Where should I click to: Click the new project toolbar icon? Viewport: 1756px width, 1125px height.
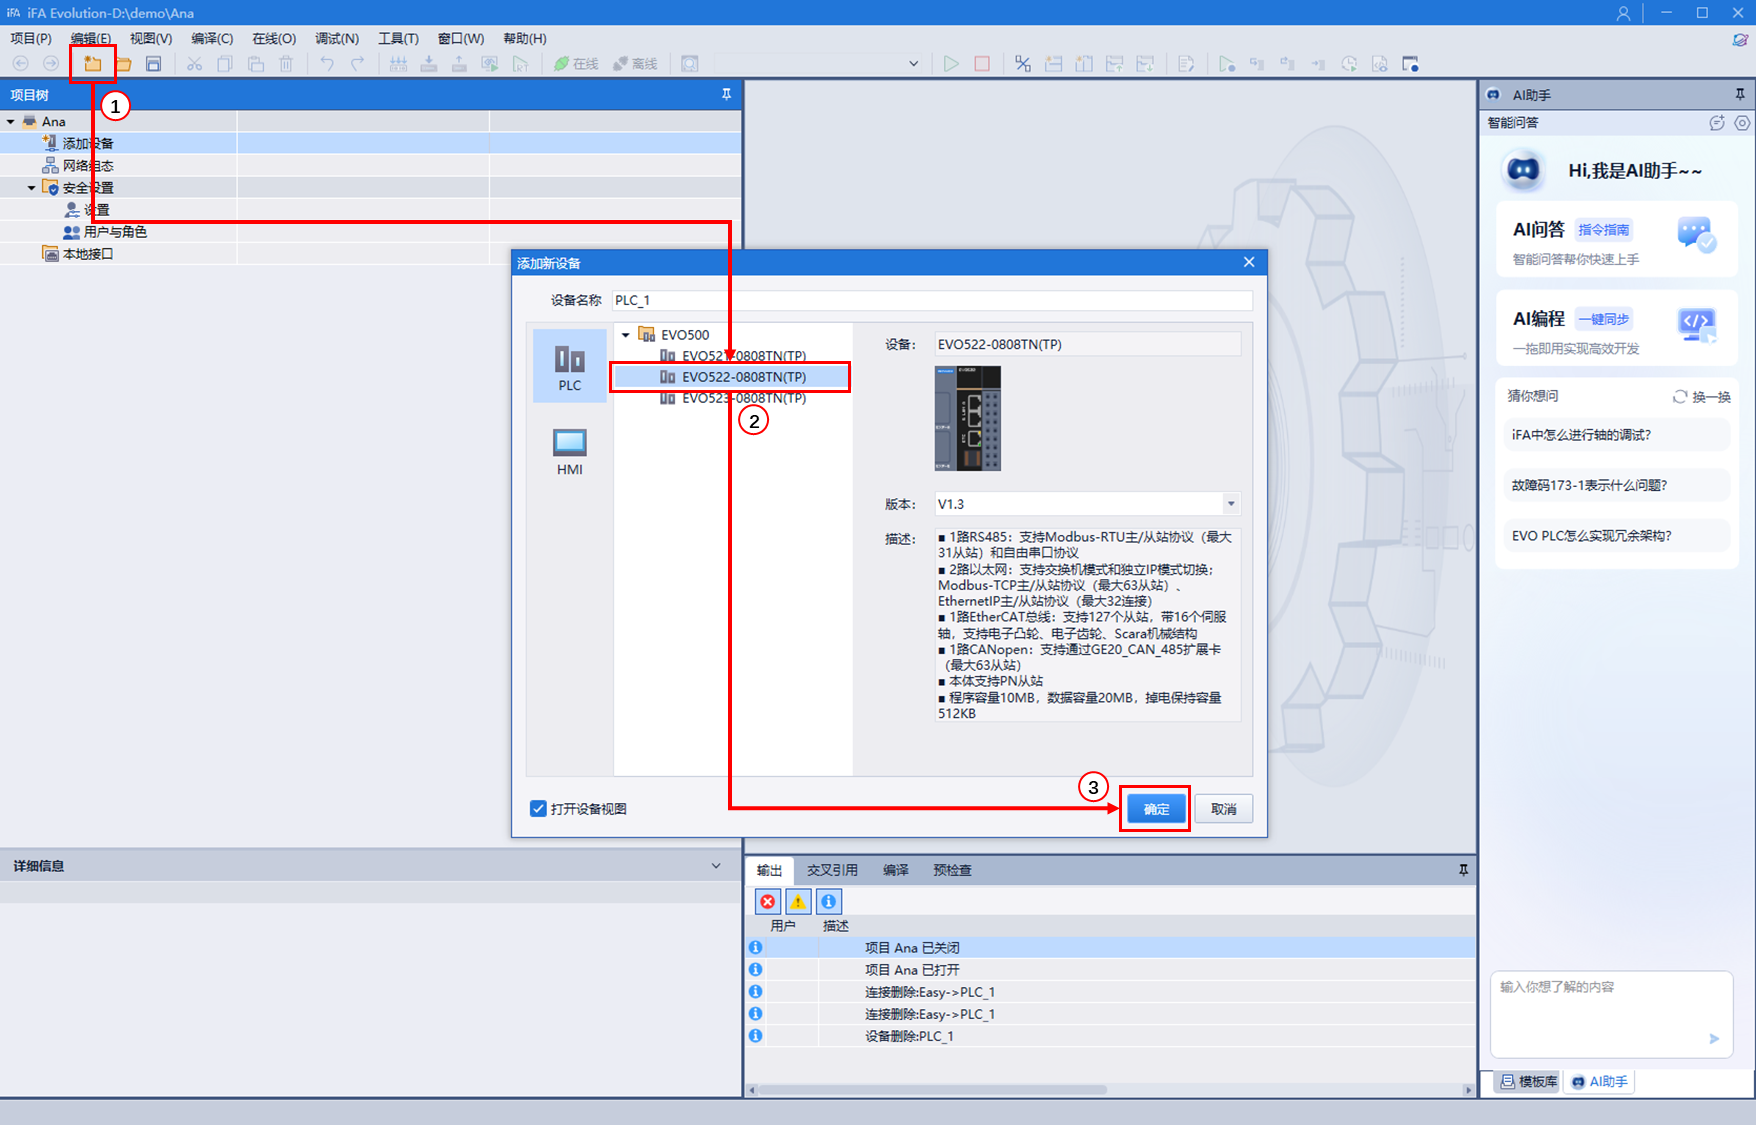coord(92,64)
